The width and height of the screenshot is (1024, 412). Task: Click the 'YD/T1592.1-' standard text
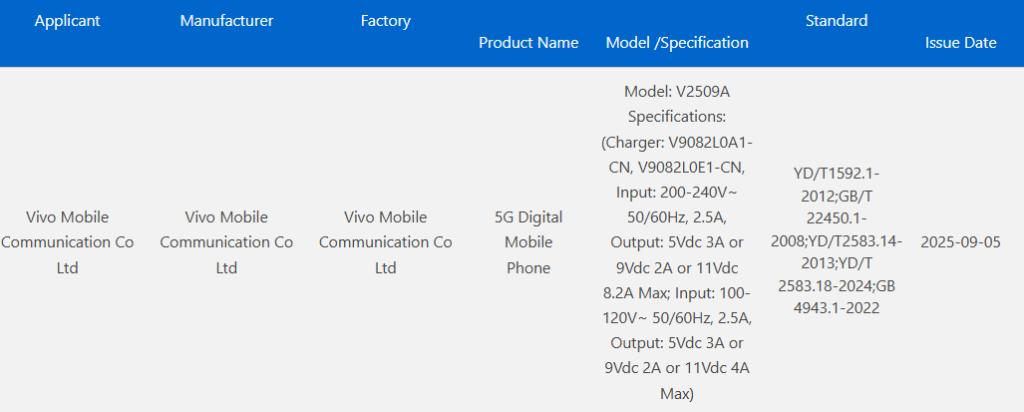836,172
